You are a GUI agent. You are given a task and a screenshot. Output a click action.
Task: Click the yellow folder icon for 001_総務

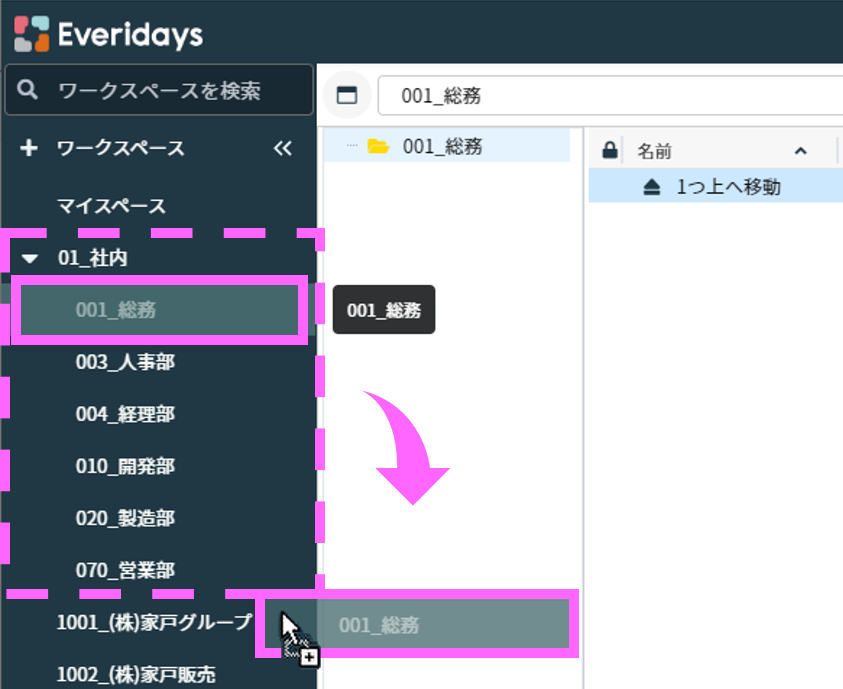click(x=378, y=147)
